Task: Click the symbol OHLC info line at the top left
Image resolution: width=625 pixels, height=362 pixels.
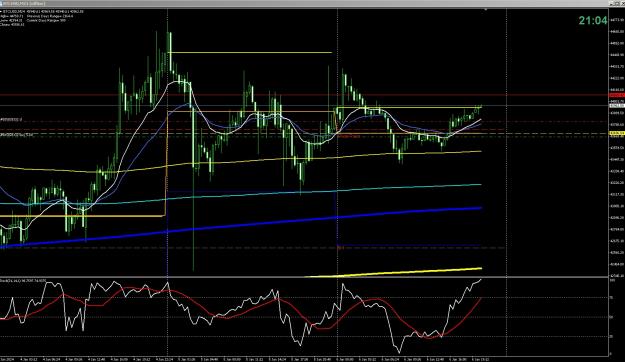Action: click(x=43, y=12)
